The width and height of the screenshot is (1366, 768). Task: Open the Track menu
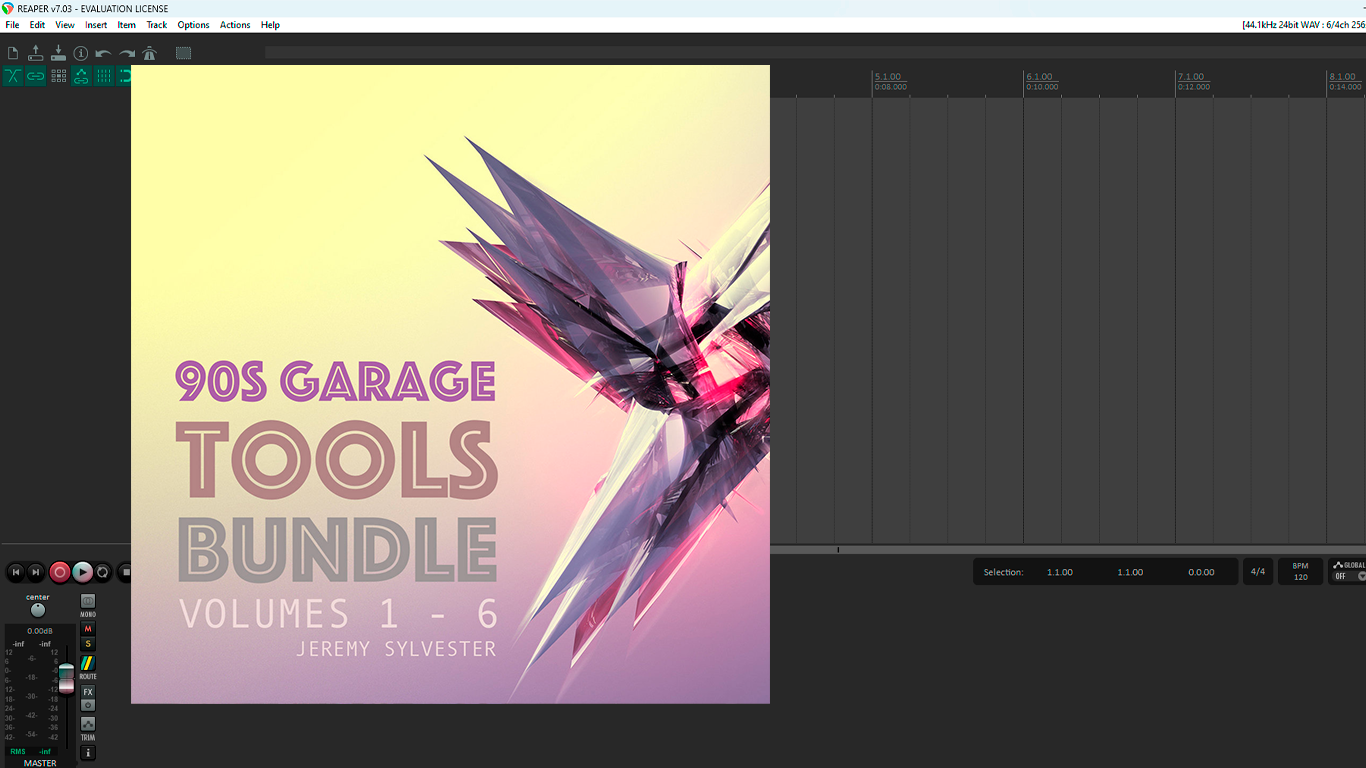157,25
